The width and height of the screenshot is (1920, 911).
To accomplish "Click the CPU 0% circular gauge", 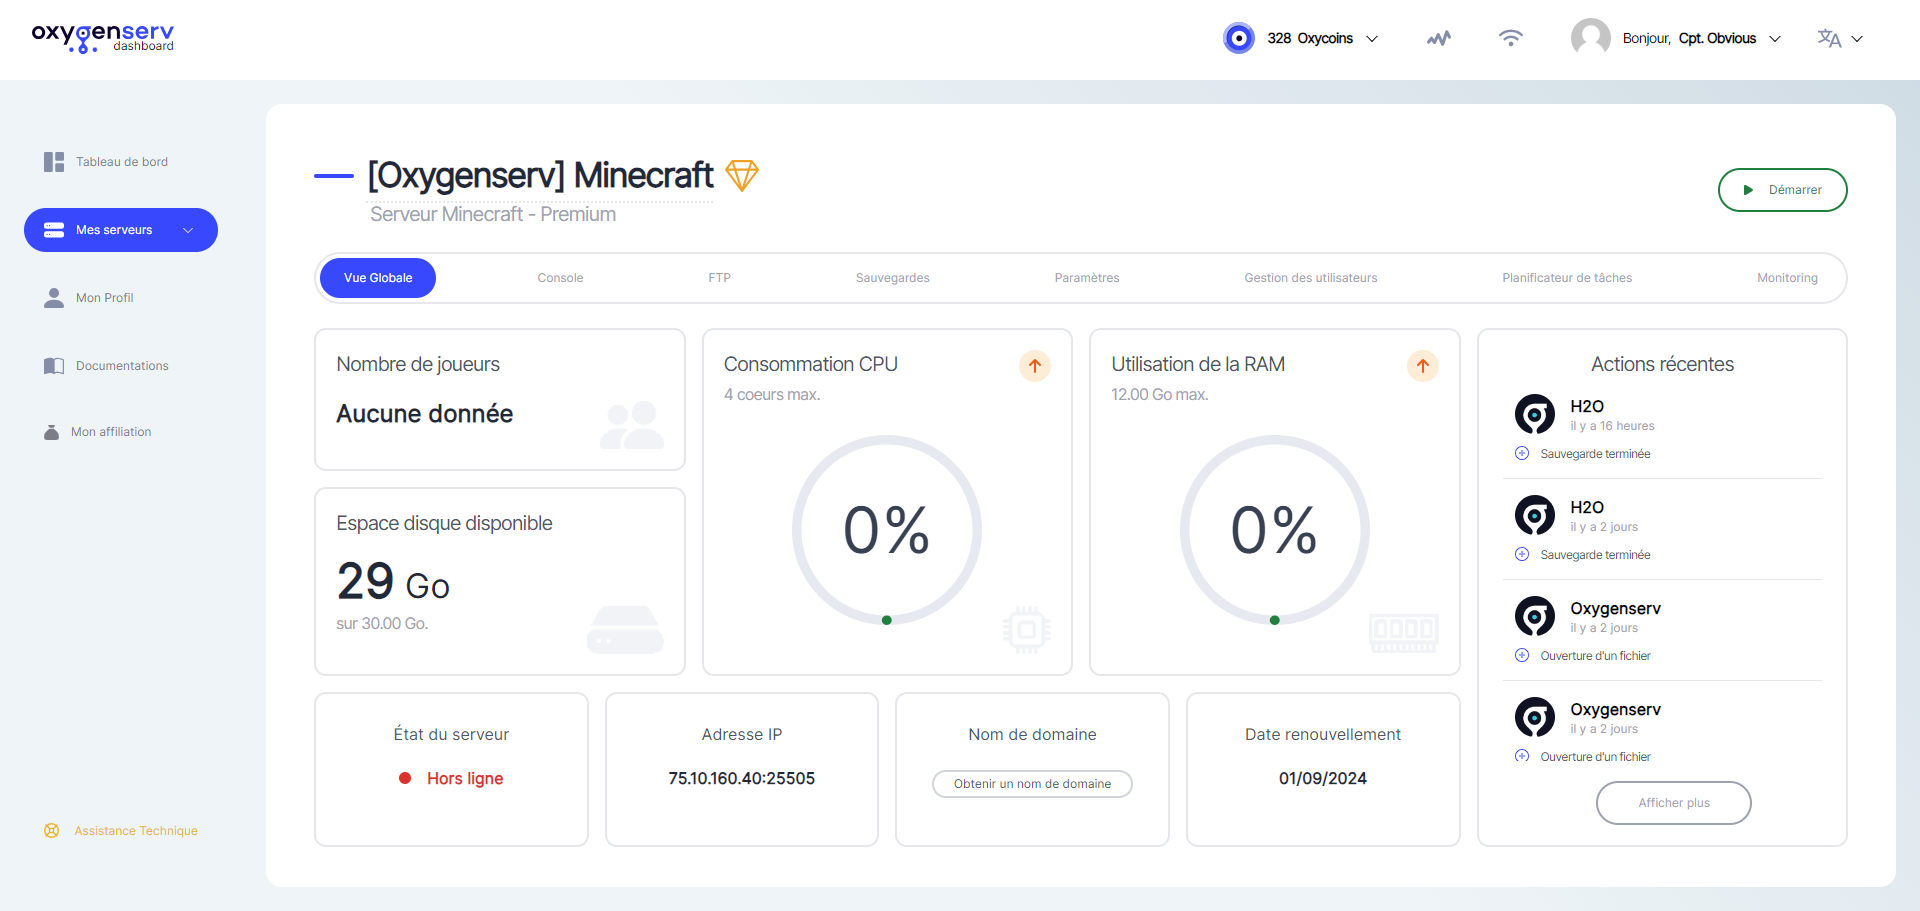I will coord(887,530).
